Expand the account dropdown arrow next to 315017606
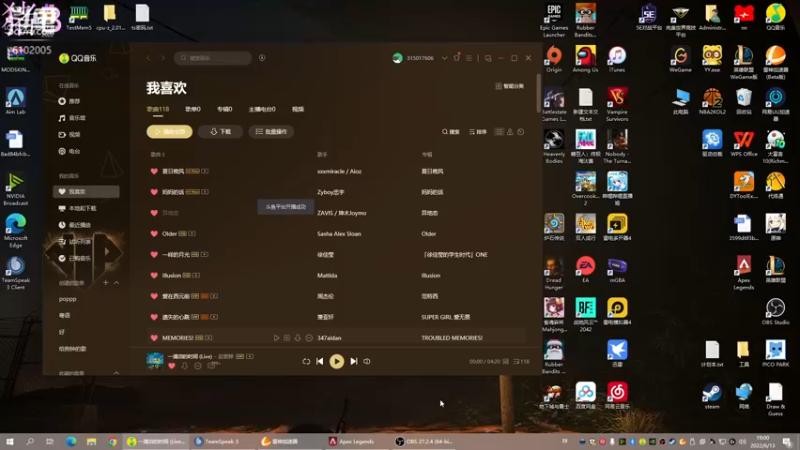Viewport: 800px width, 450px height. [444, 58]
